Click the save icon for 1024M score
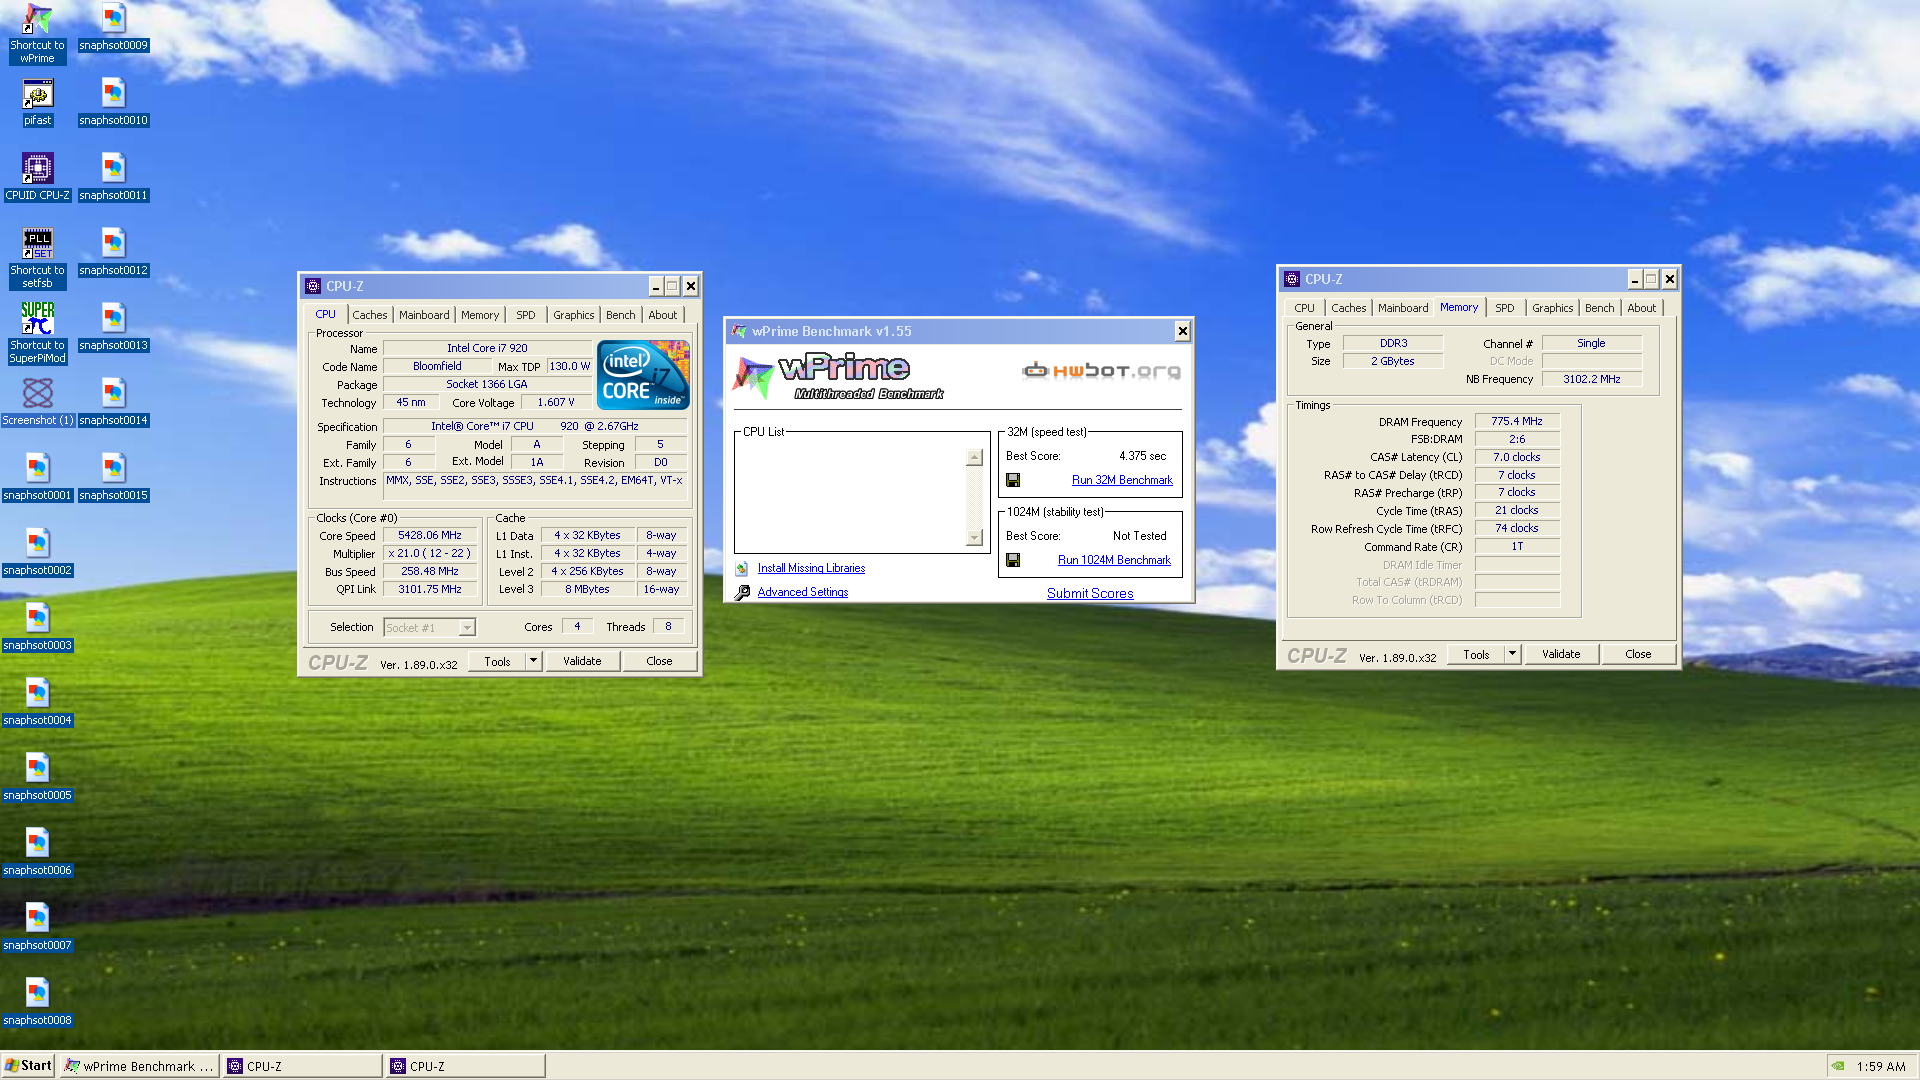The image size is (1920, 1080). (x=1013, y=560)
